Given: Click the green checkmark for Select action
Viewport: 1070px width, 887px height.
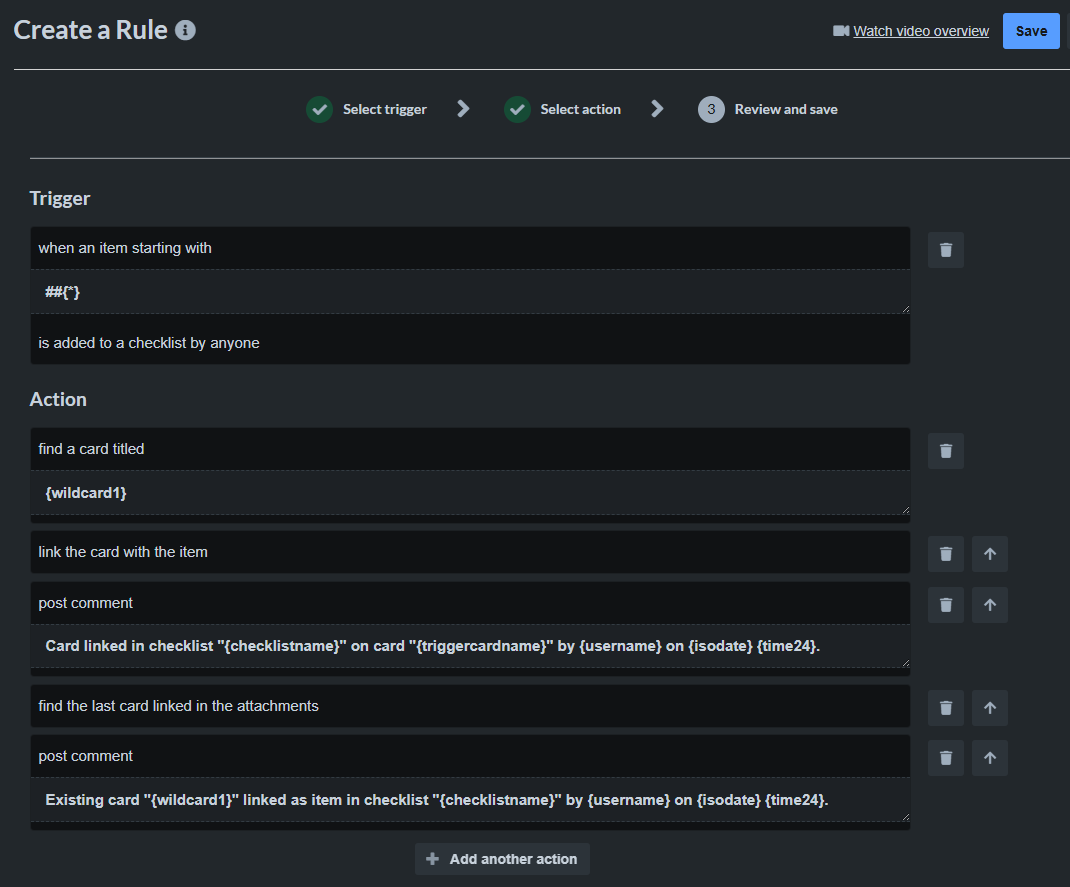Looking at the screenshot, I should 517,109.
